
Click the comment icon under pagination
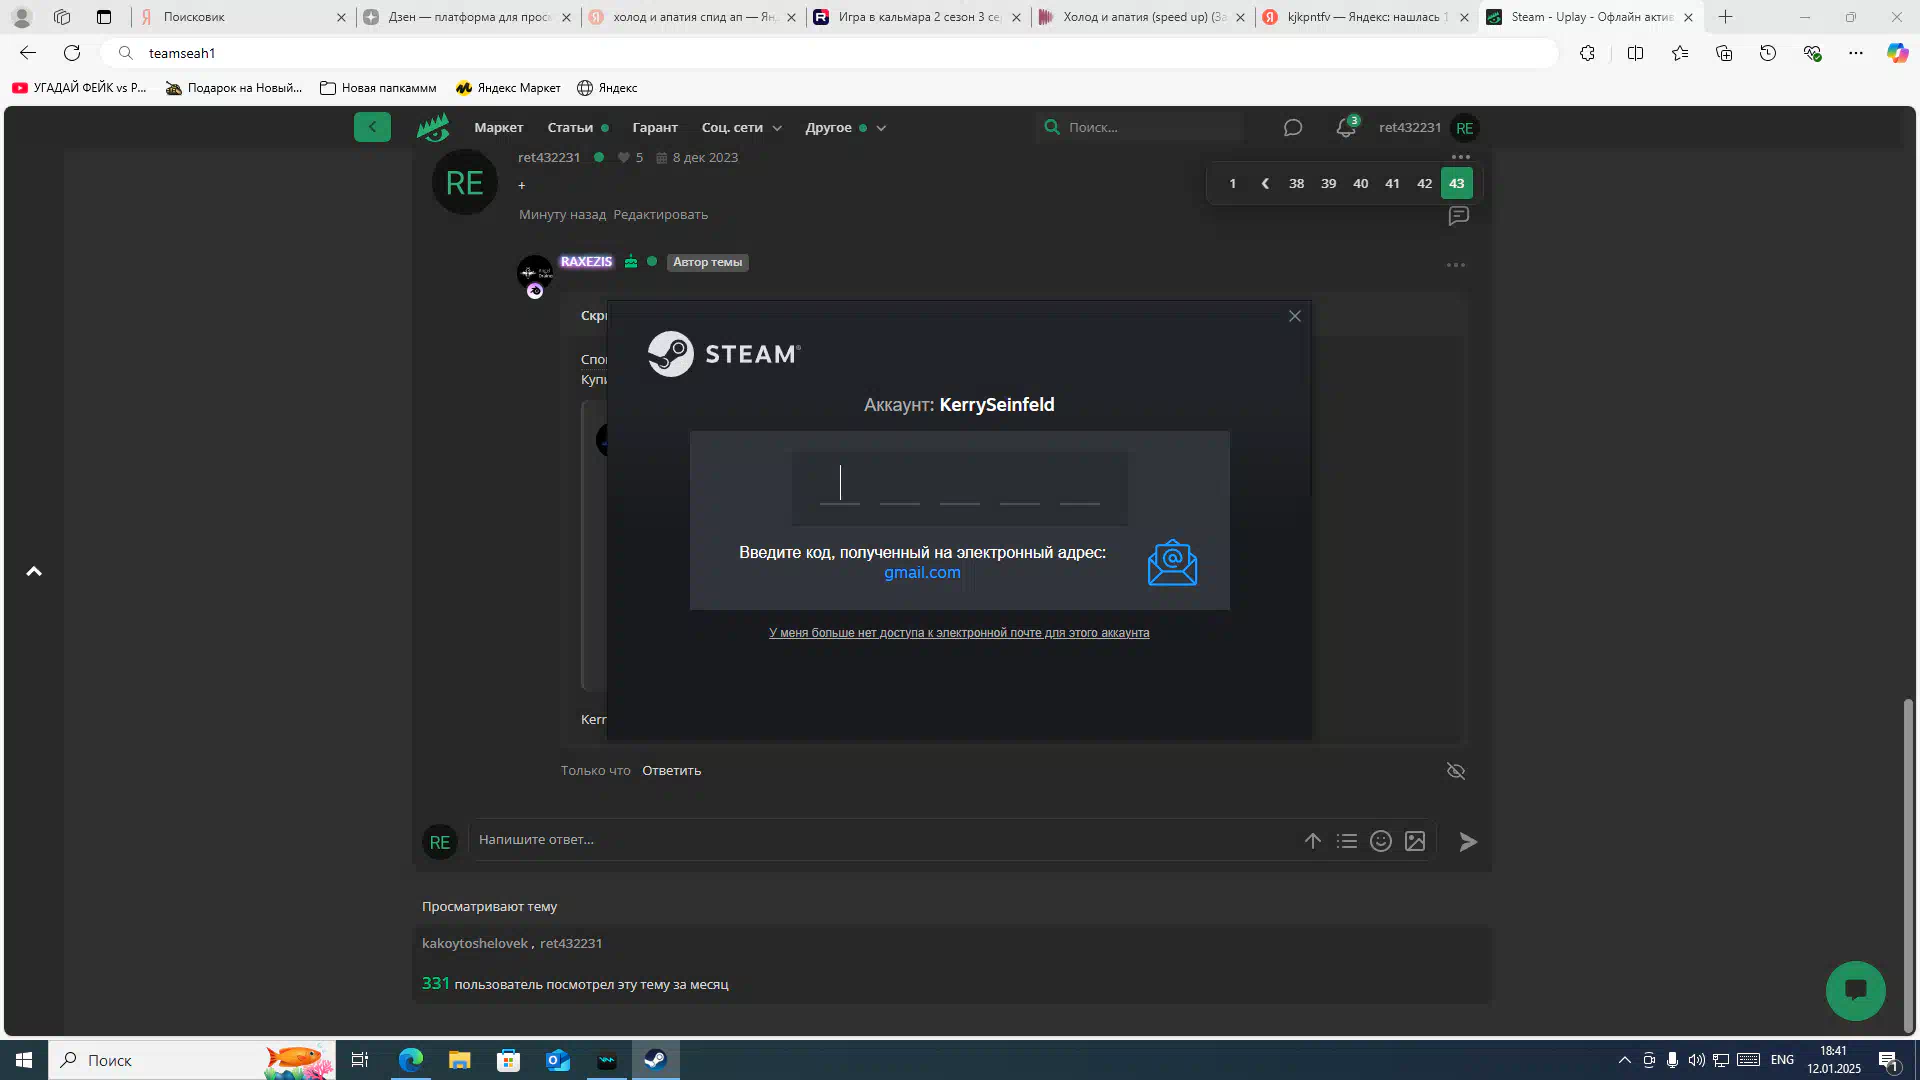pos(1459,216)
